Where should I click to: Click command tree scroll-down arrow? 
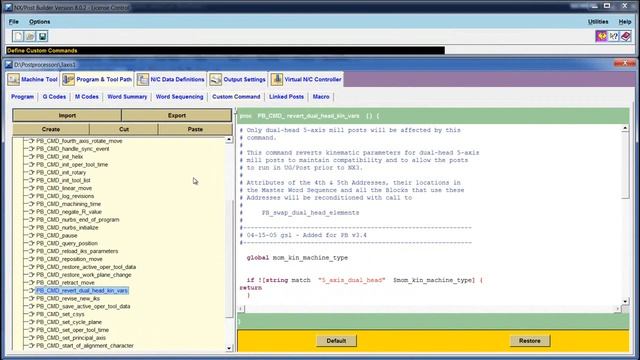(x=229, y=348)
